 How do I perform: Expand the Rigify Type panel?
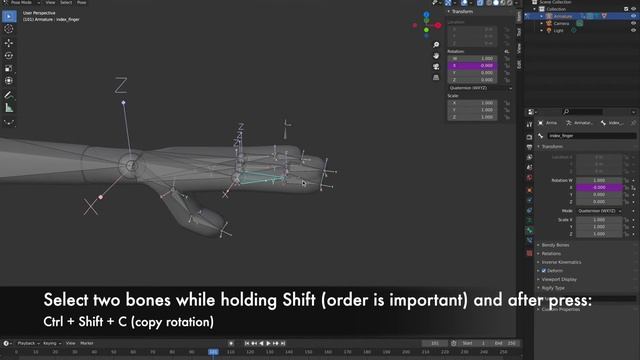coord(553,288)
